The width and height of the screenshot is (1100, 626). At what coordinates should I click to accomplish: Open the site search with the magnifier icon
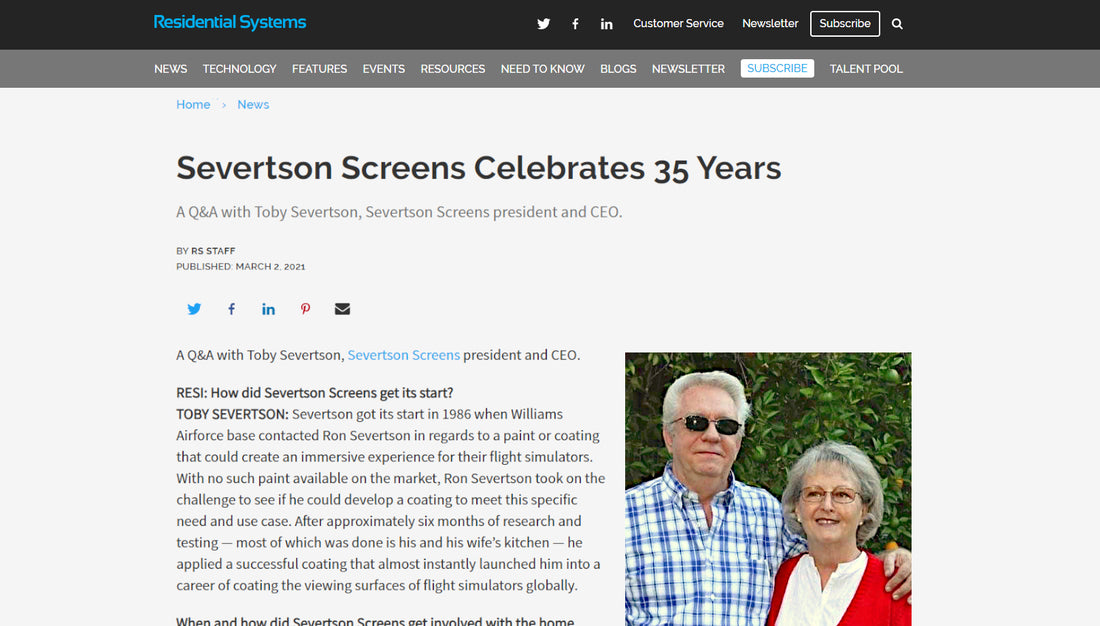(x=897, y=23)
